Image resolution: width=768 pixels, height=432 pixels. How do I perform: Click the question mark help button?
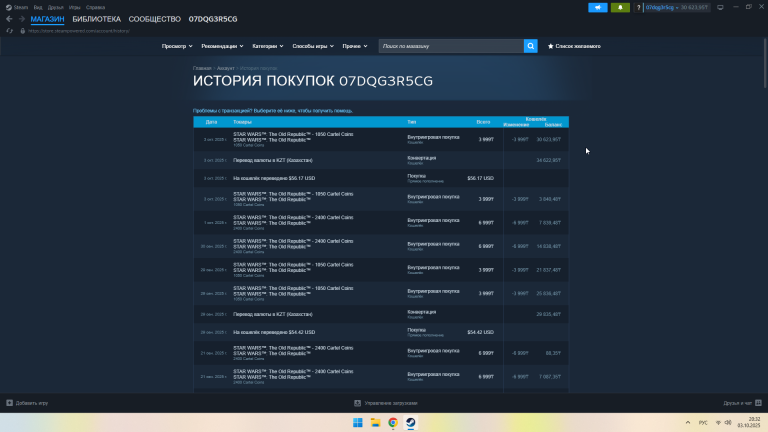click(638, 7)
